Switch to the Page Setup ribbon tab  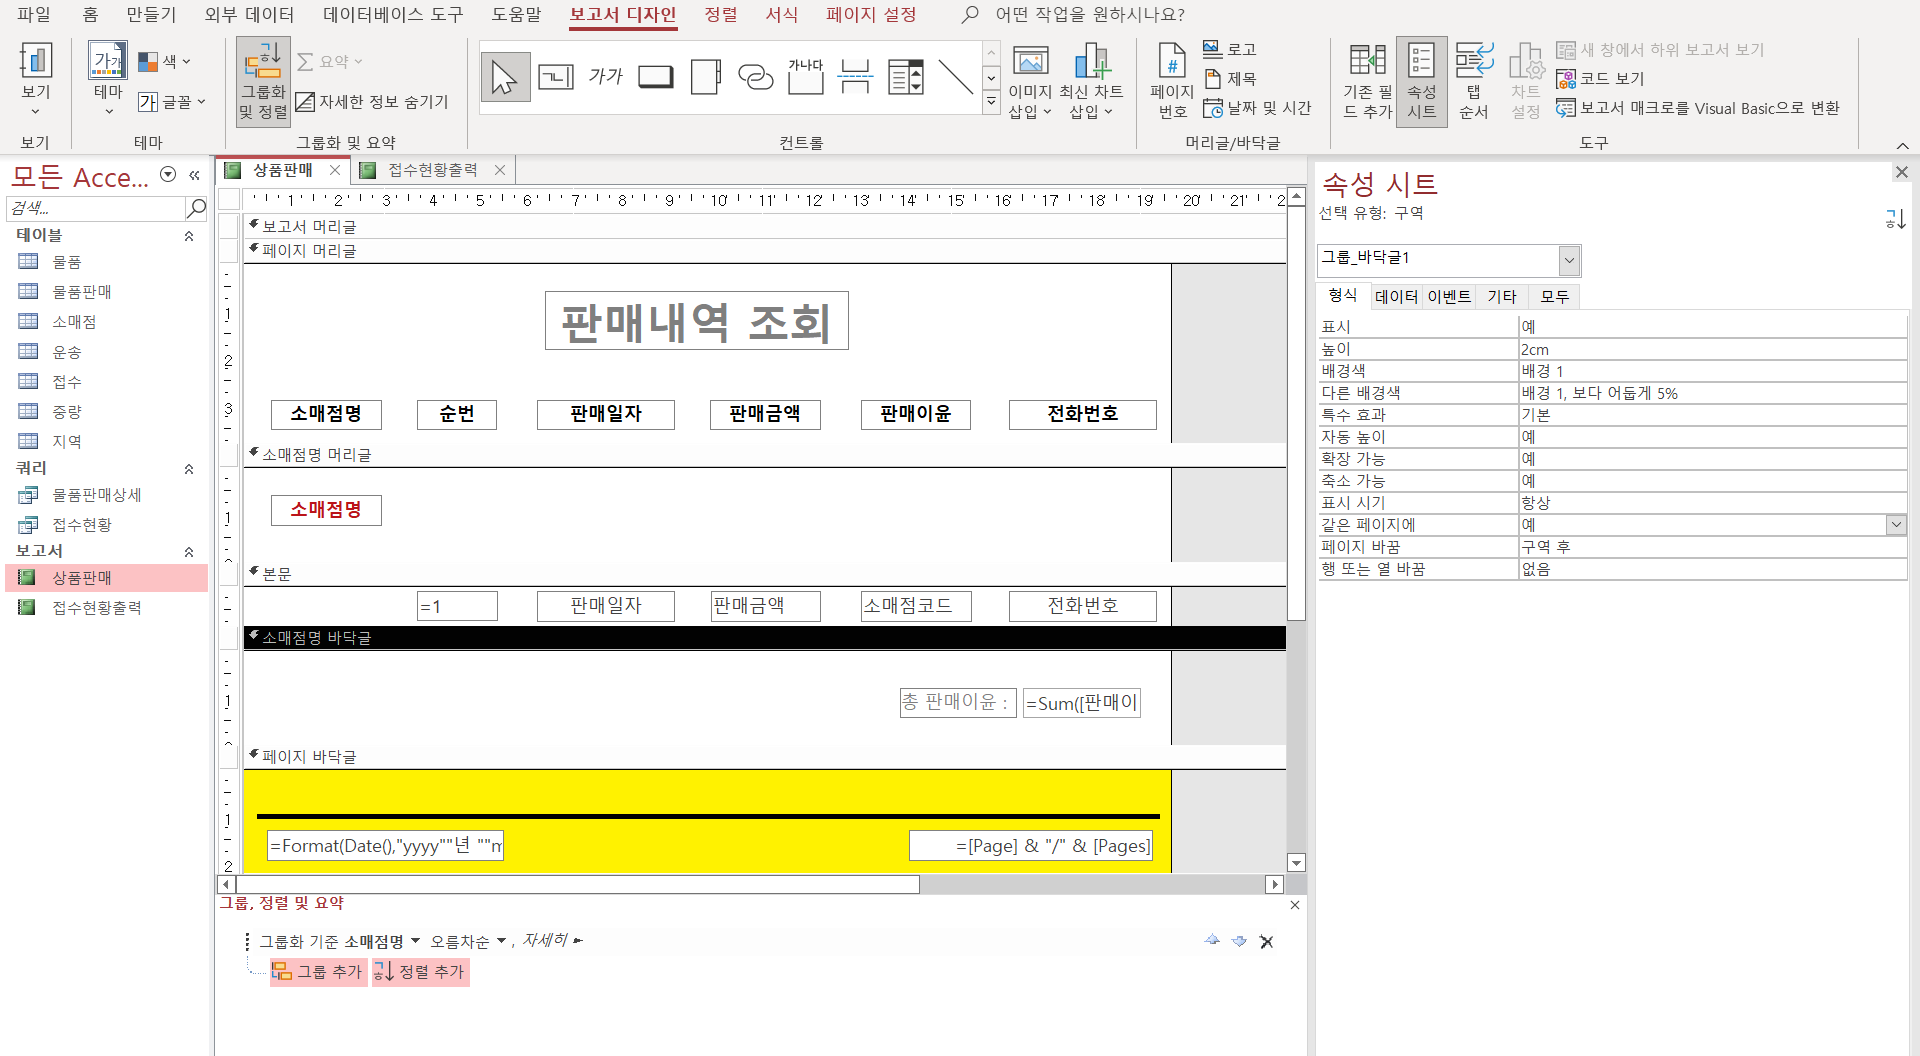click(x=870, y=15)
